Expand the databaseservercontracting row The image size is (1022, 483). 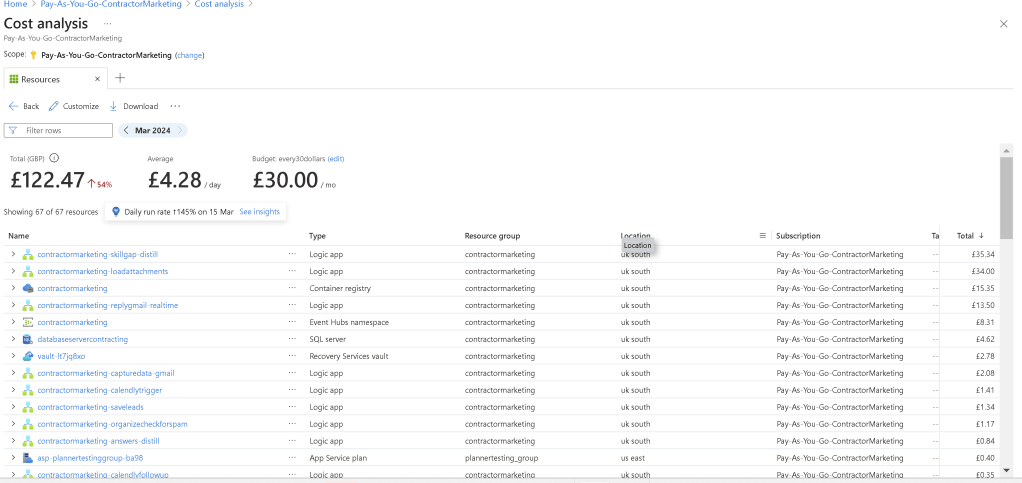[13, 339]
